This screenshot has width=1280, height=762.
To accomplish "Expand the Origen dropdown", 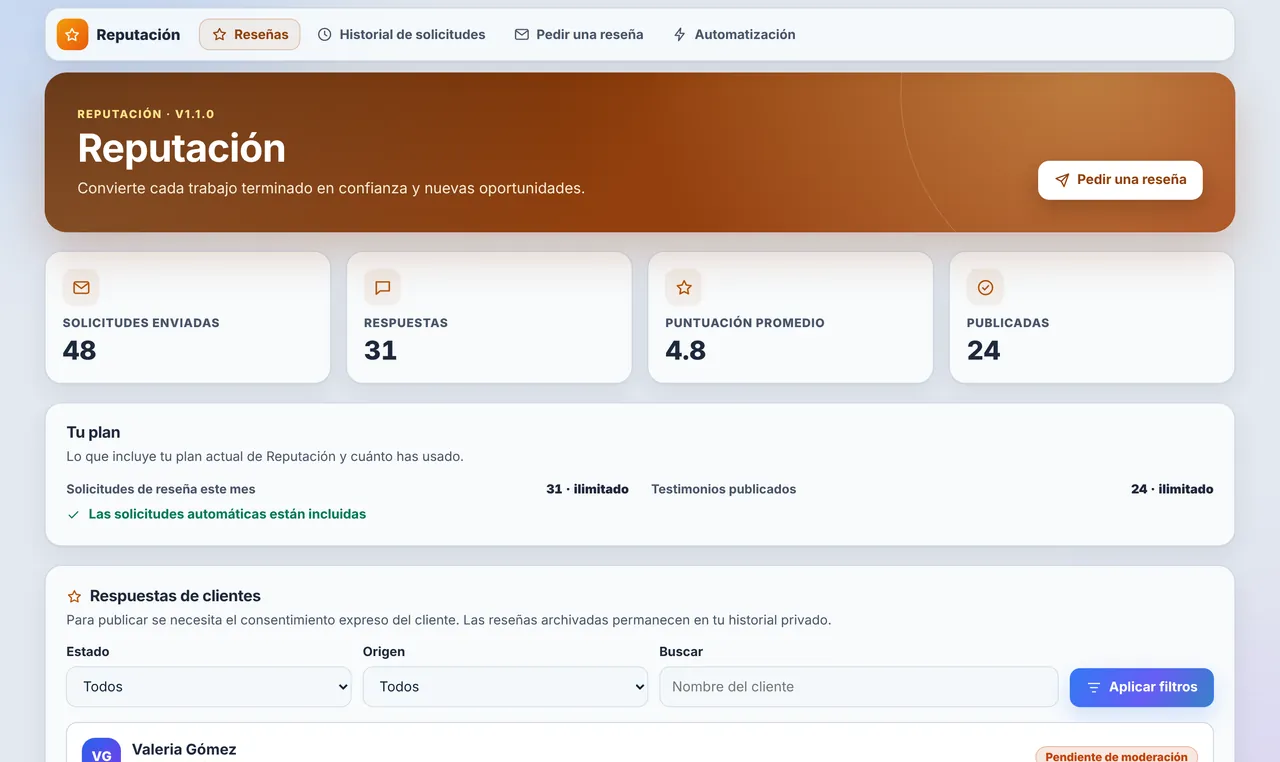I will coord(505,687).
